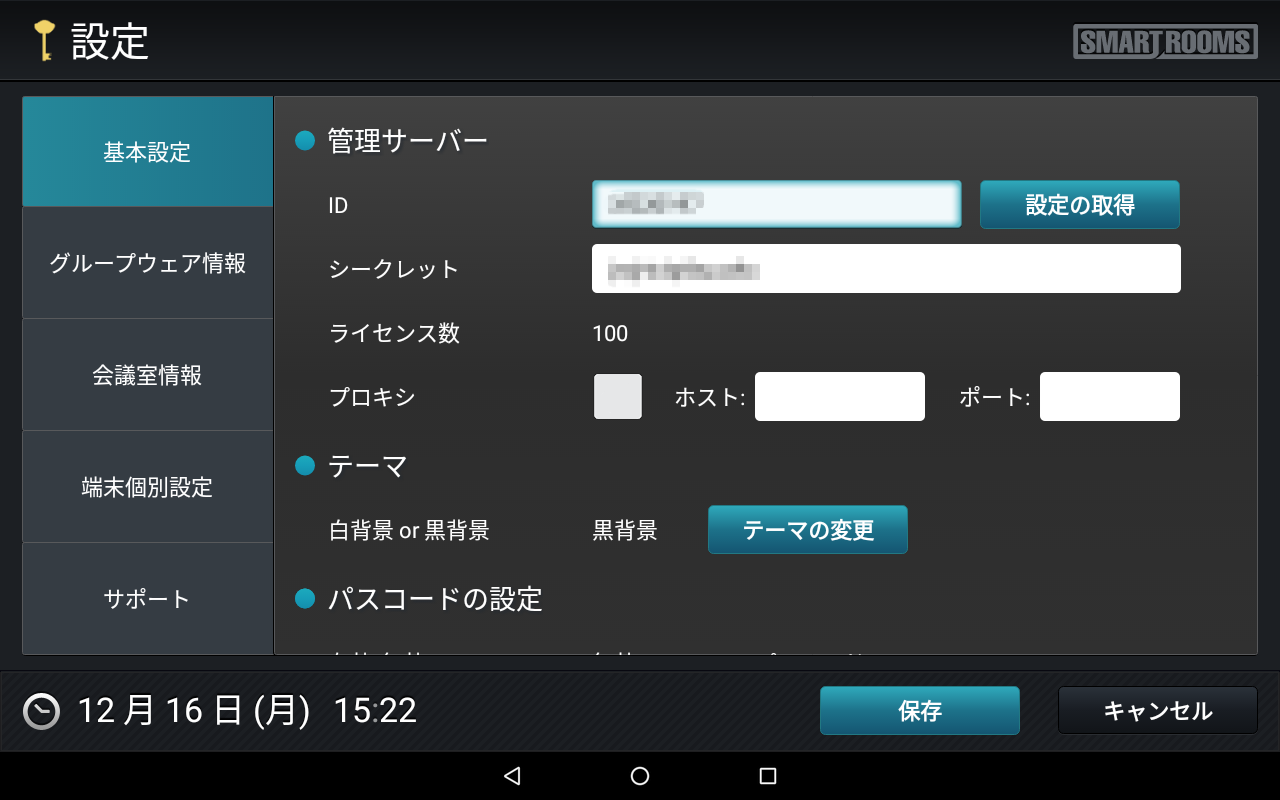Viewport: 1280px width, 800px height.
Task: Tap the Android home circle button
Action: 640,776
